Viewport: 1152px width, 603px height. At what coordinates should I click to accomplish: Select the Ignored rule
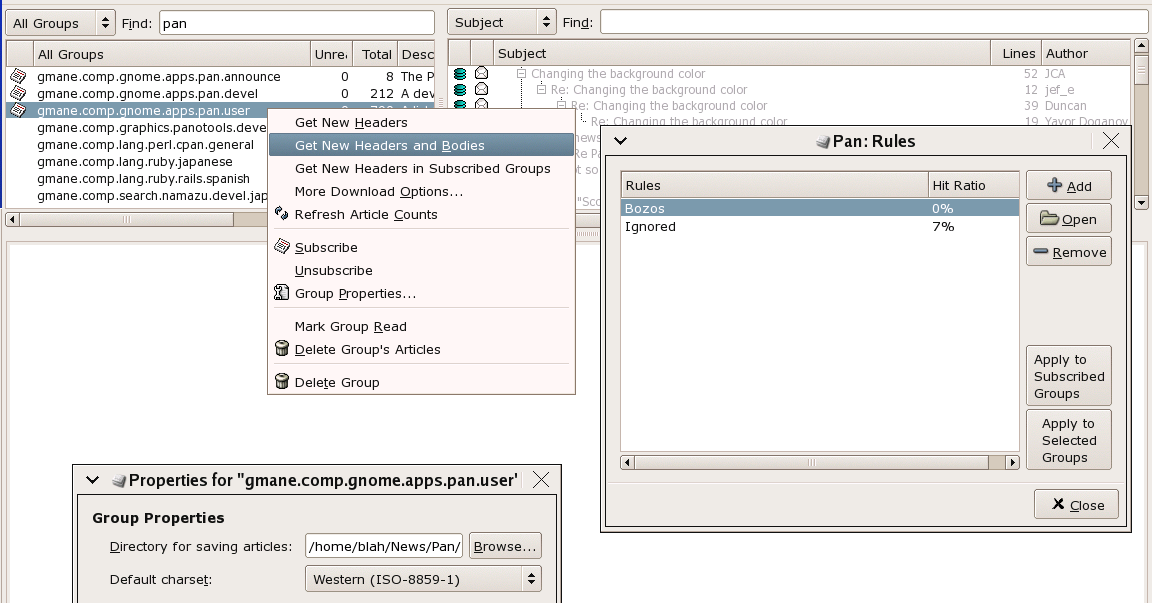(820, 226)
